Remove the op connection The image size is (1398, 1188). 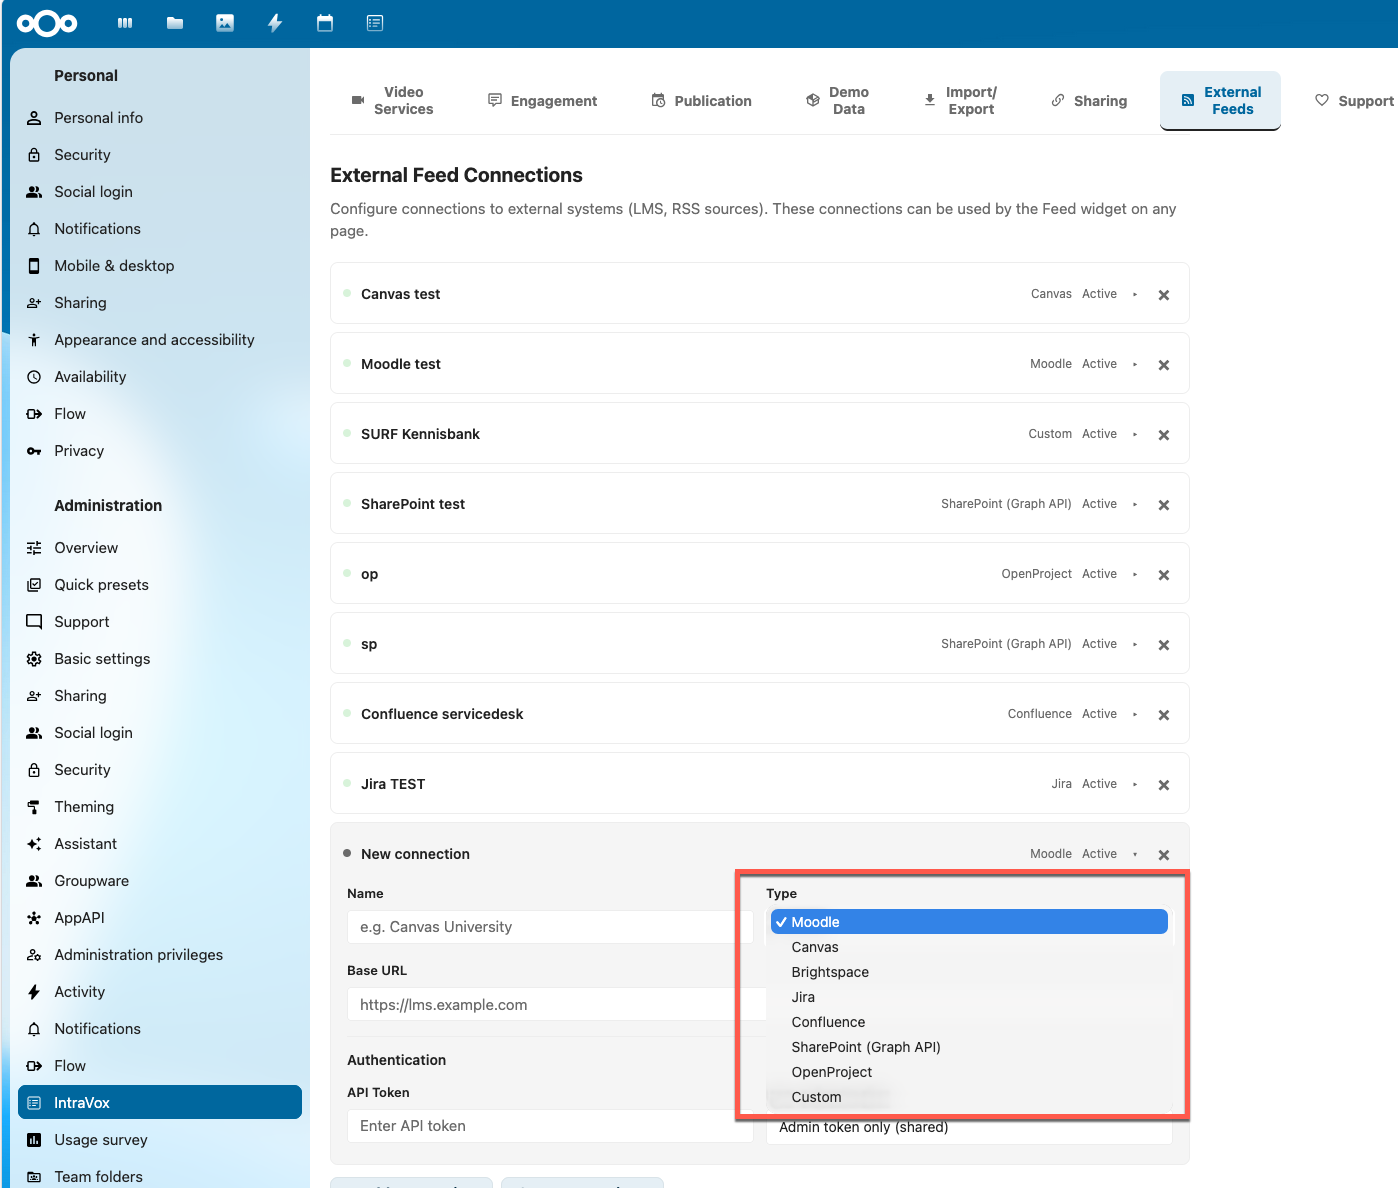[1164, 575]
